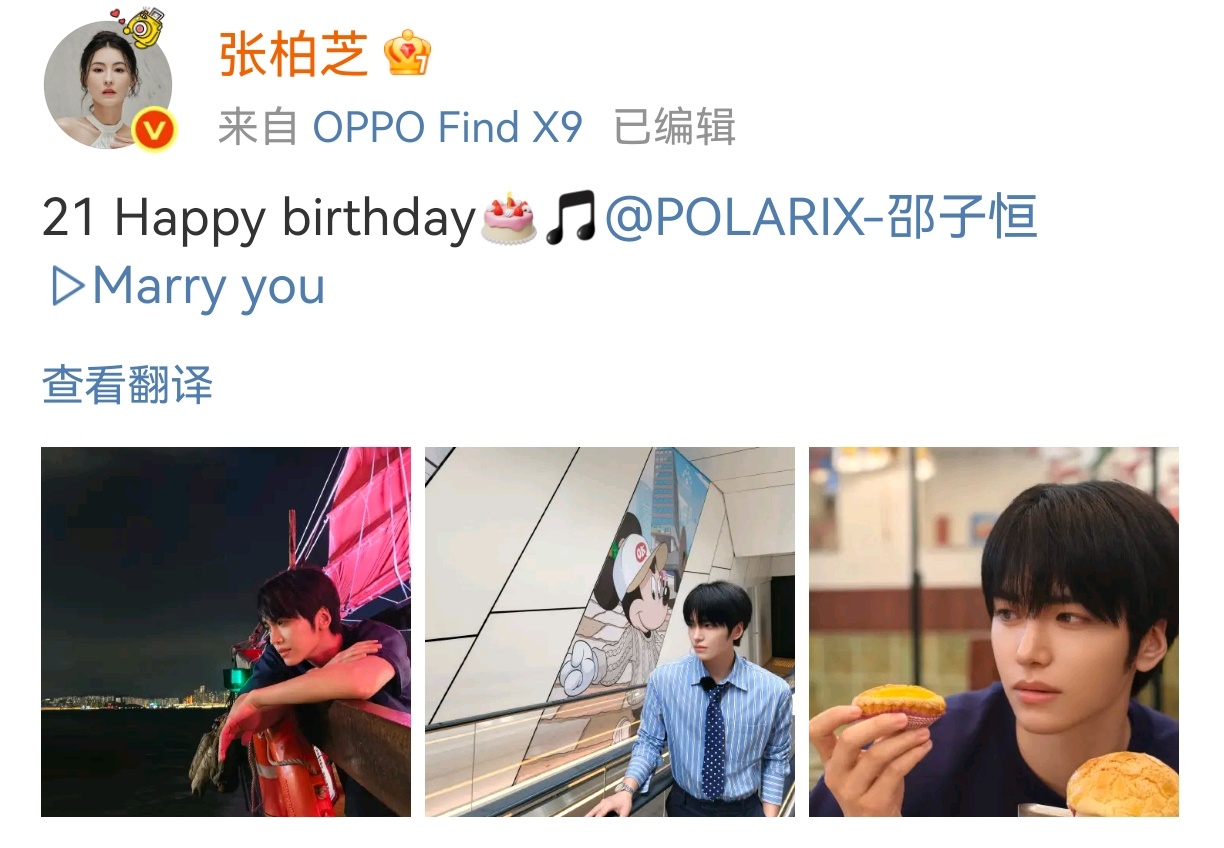Viewport: 1224px width, 848px height.
Task: Tap the Happy birthday post text
Action: click(294, 220)
